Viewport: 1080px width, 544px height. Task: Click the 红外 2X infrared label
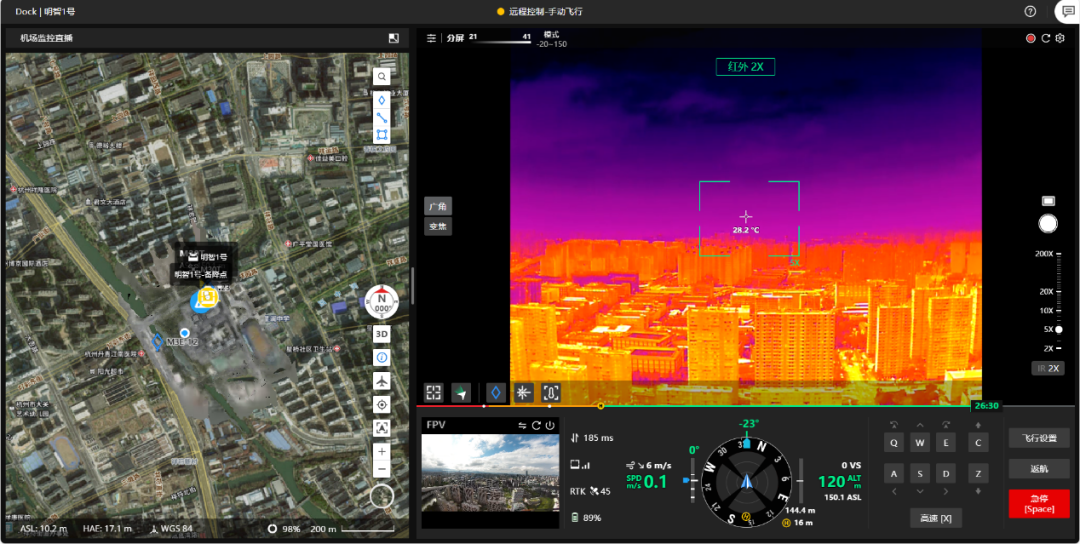(x=745, y=67)
